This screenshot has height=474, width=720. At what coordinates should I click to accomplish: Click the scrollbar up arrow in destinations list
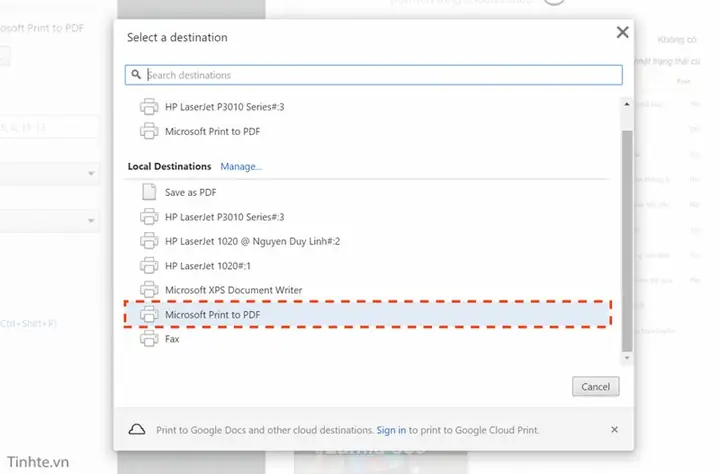tap(627, 104)
